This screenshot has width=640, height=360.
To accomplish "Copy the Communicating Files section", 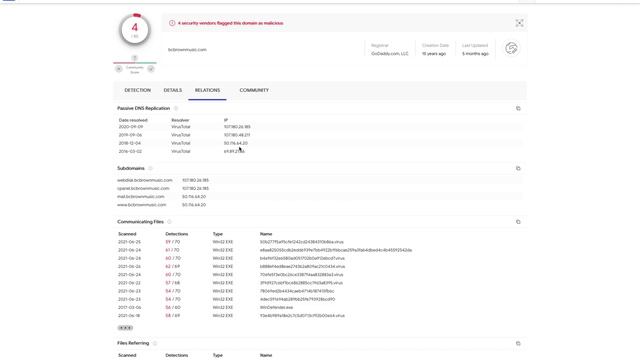I will [518, 222].
